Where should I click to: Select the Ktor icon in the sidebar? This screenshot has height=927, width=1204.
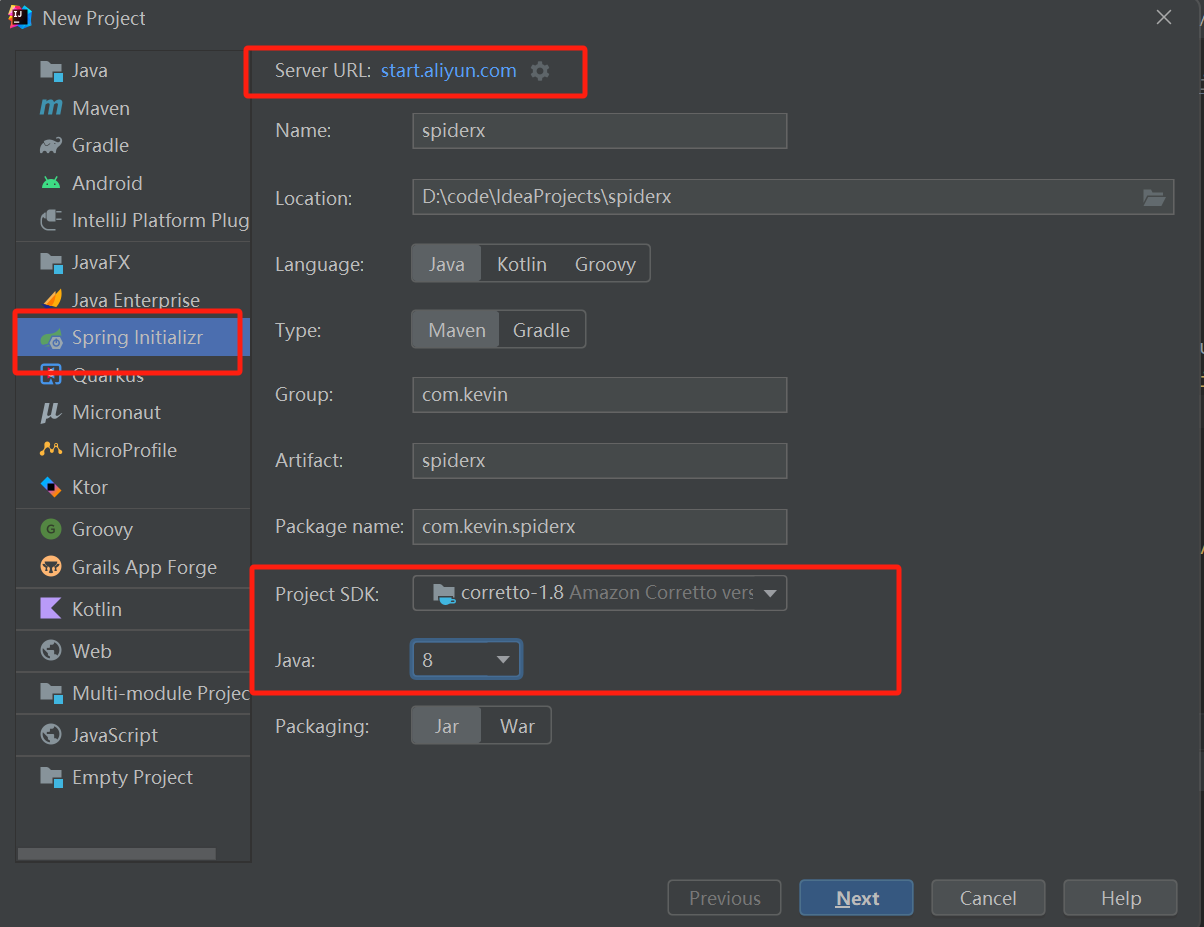click(51, 487)
